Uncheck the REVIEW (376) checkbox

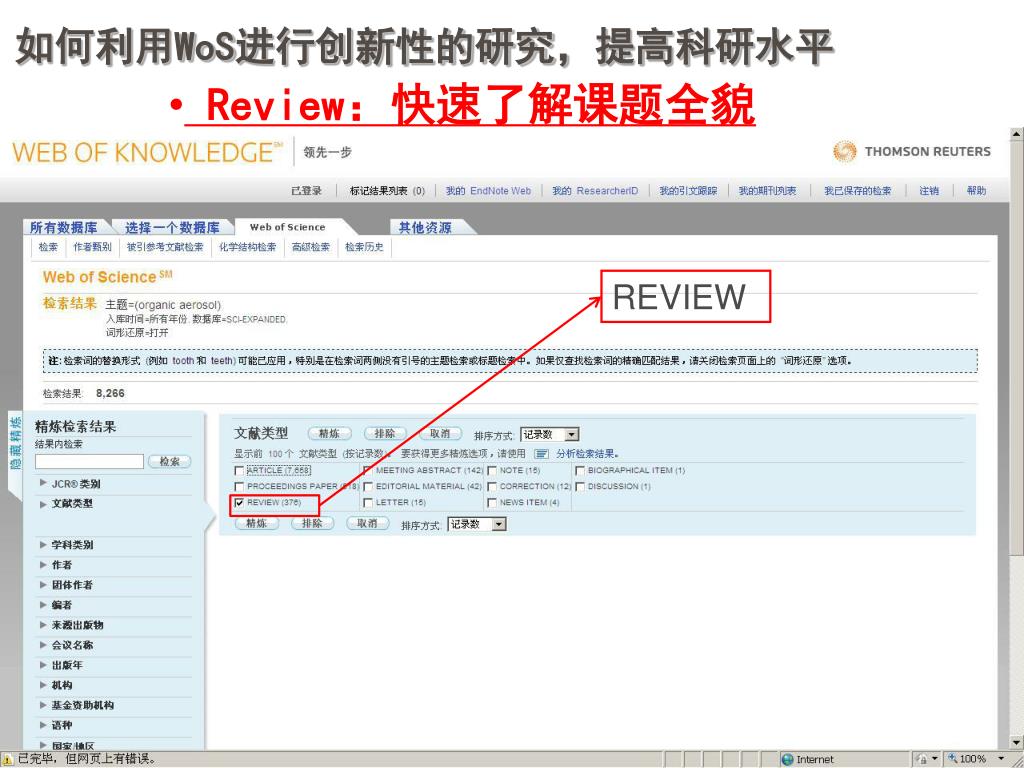[x=239, y=503]
